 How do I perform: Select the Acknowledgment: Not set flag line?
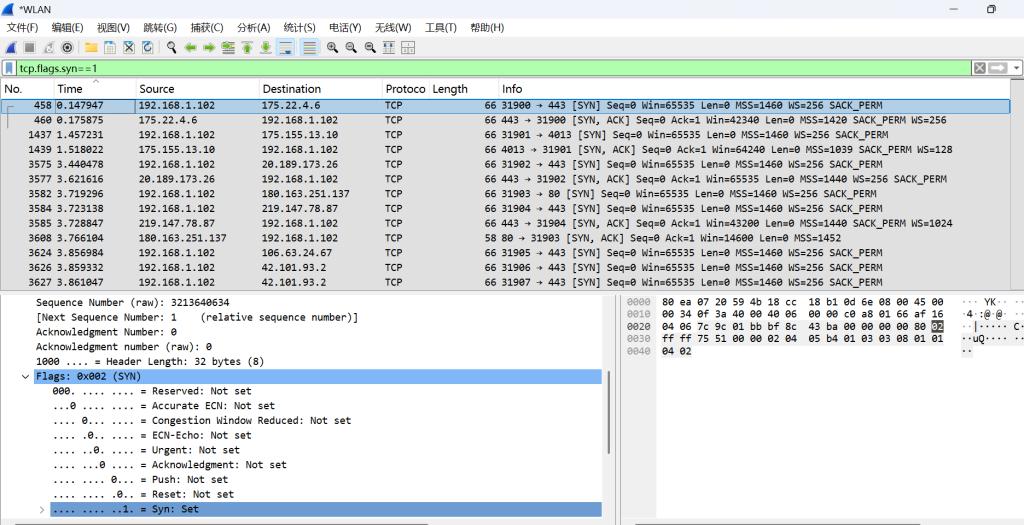(170, 465)
